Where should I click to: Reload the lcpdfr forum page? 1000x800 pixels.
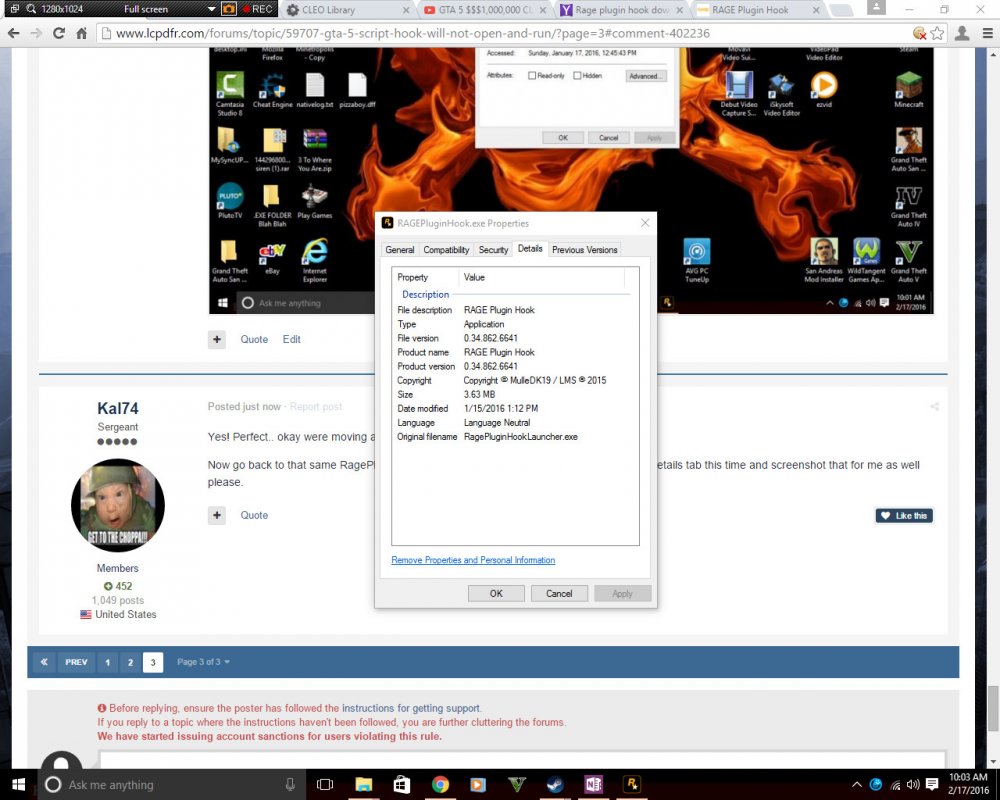(x=59, y=33)
